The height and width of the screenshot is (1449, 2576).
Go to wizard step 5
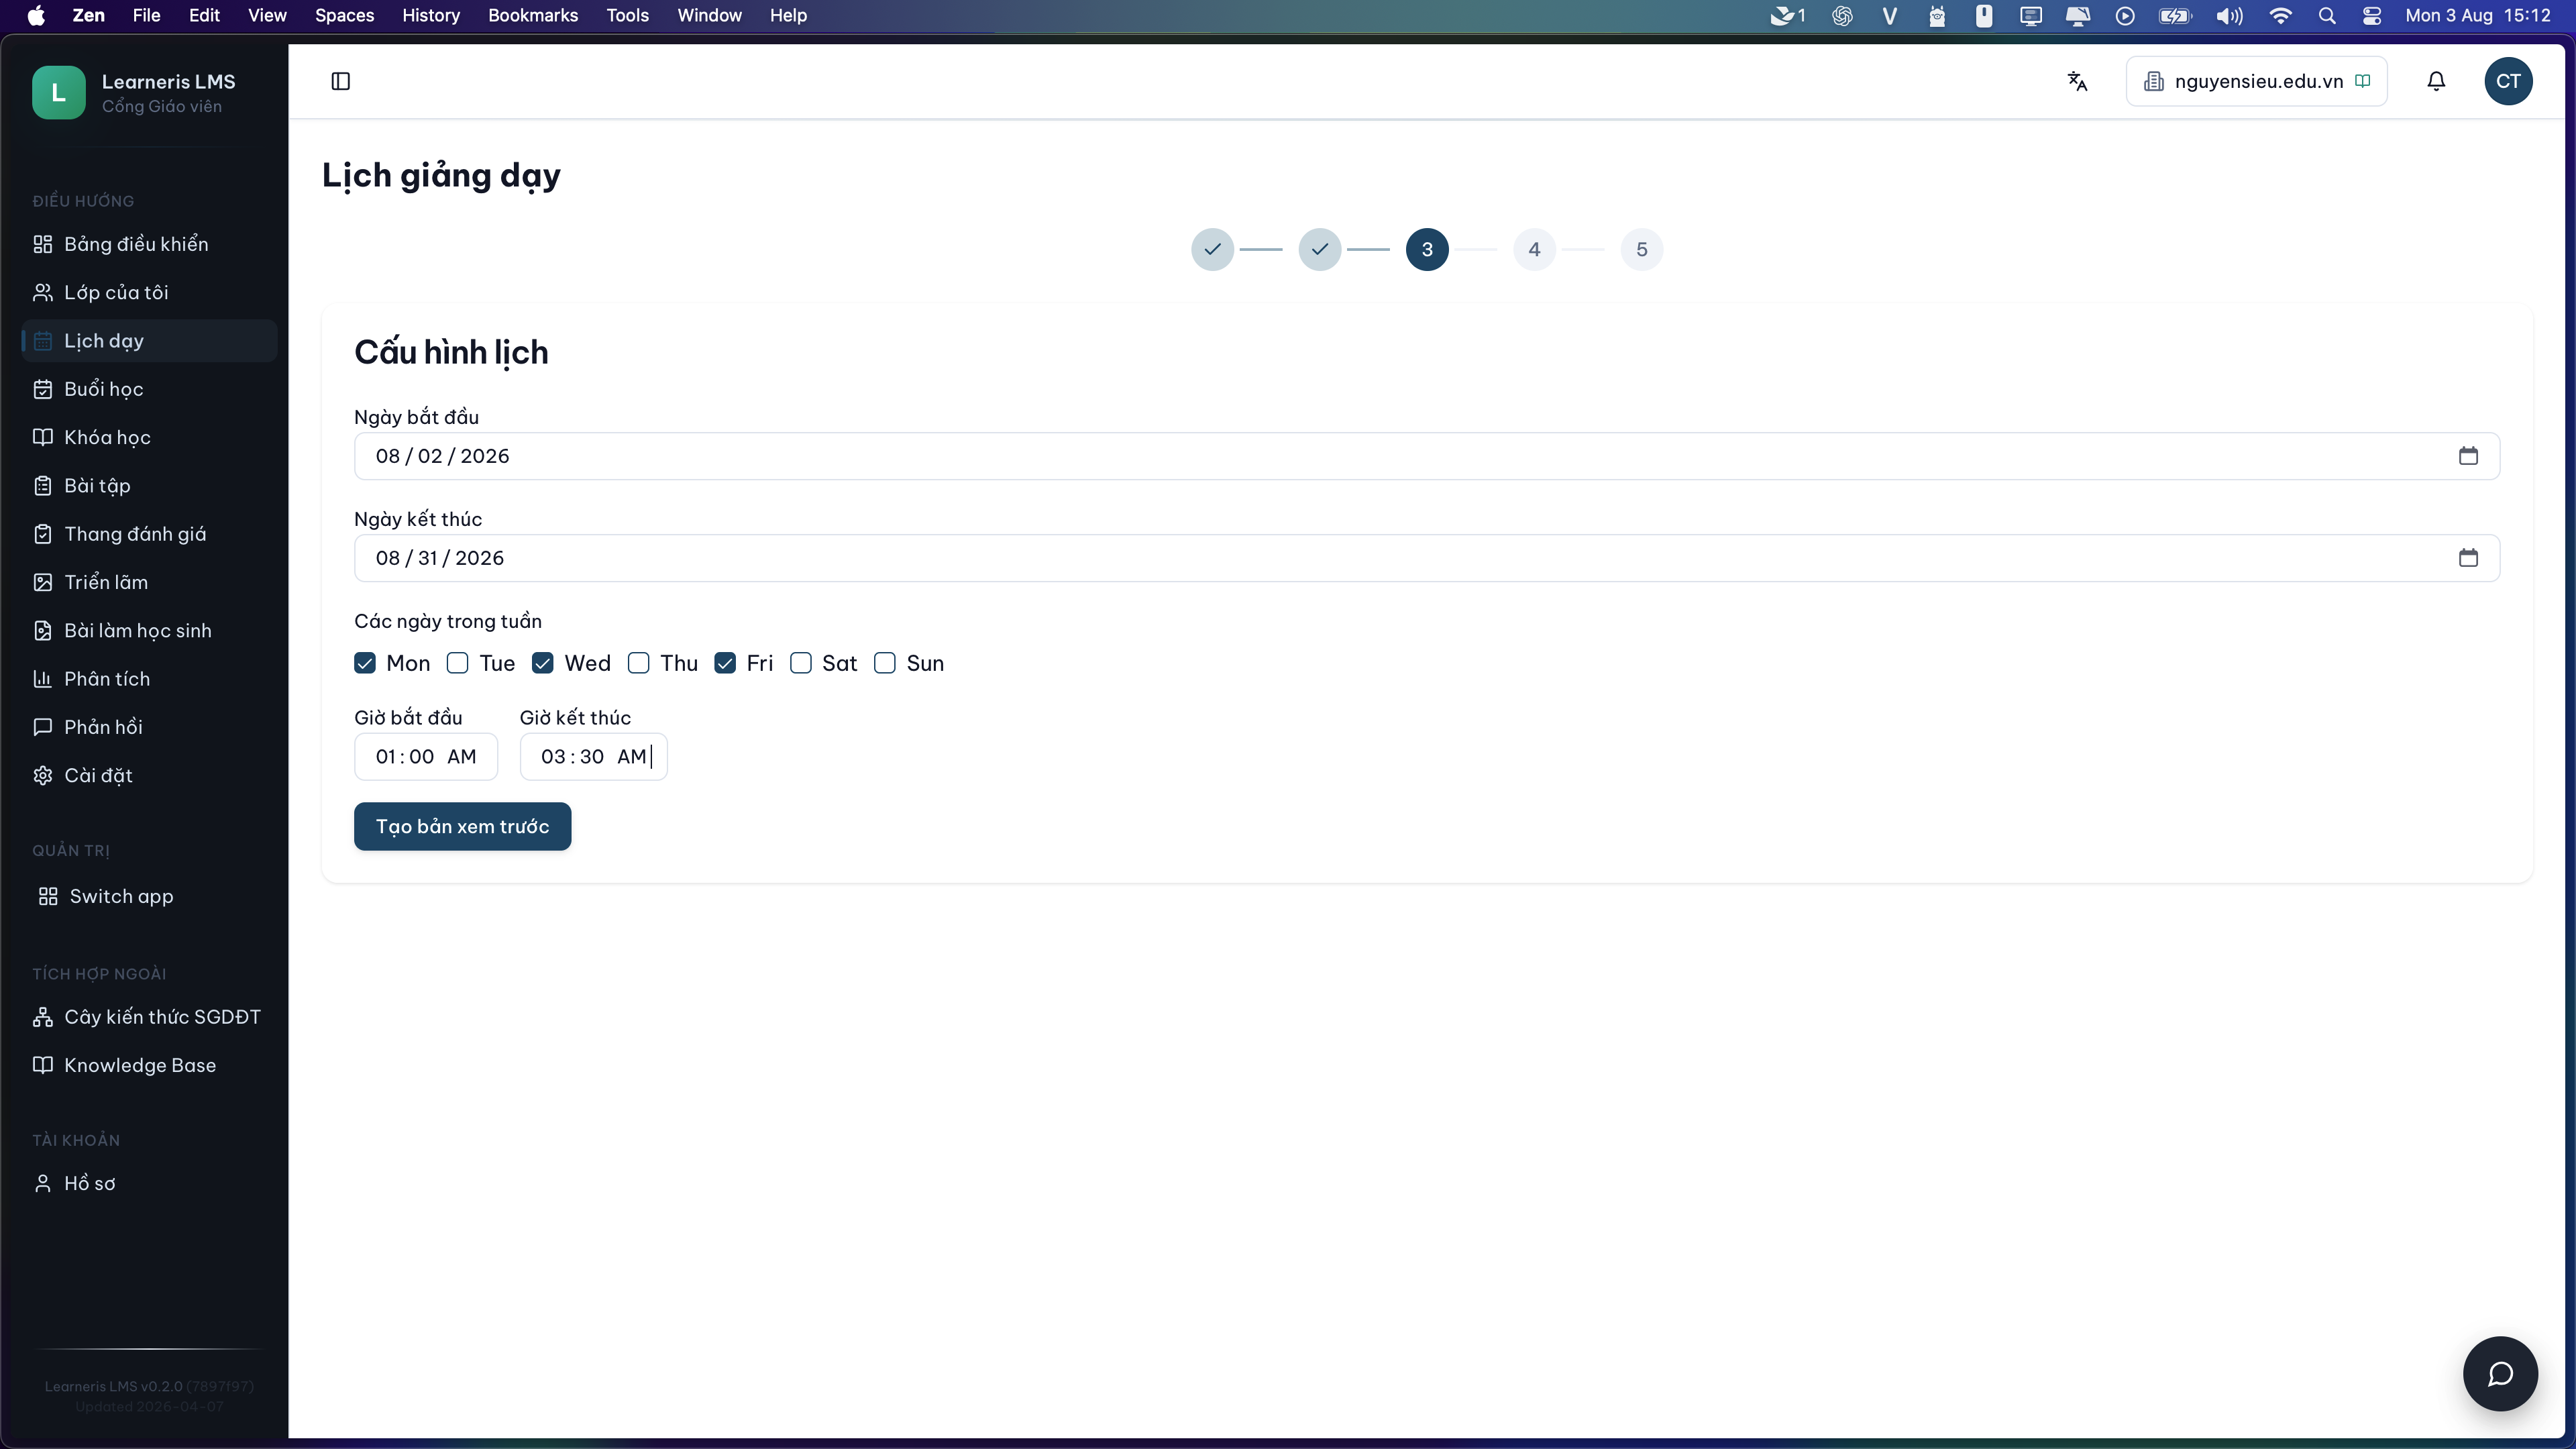[1641, 249]
